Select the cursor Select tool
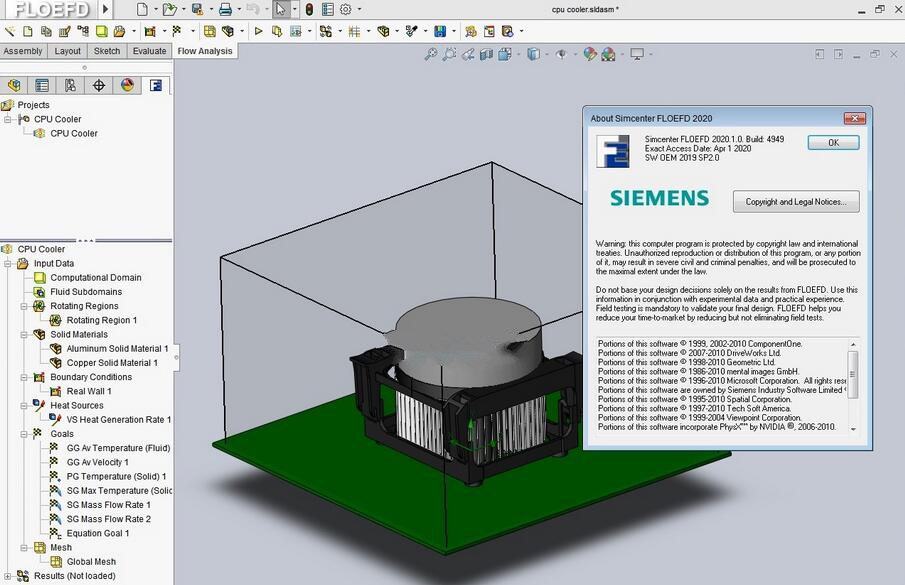This screenshot has width=905, height=585. 281,9
